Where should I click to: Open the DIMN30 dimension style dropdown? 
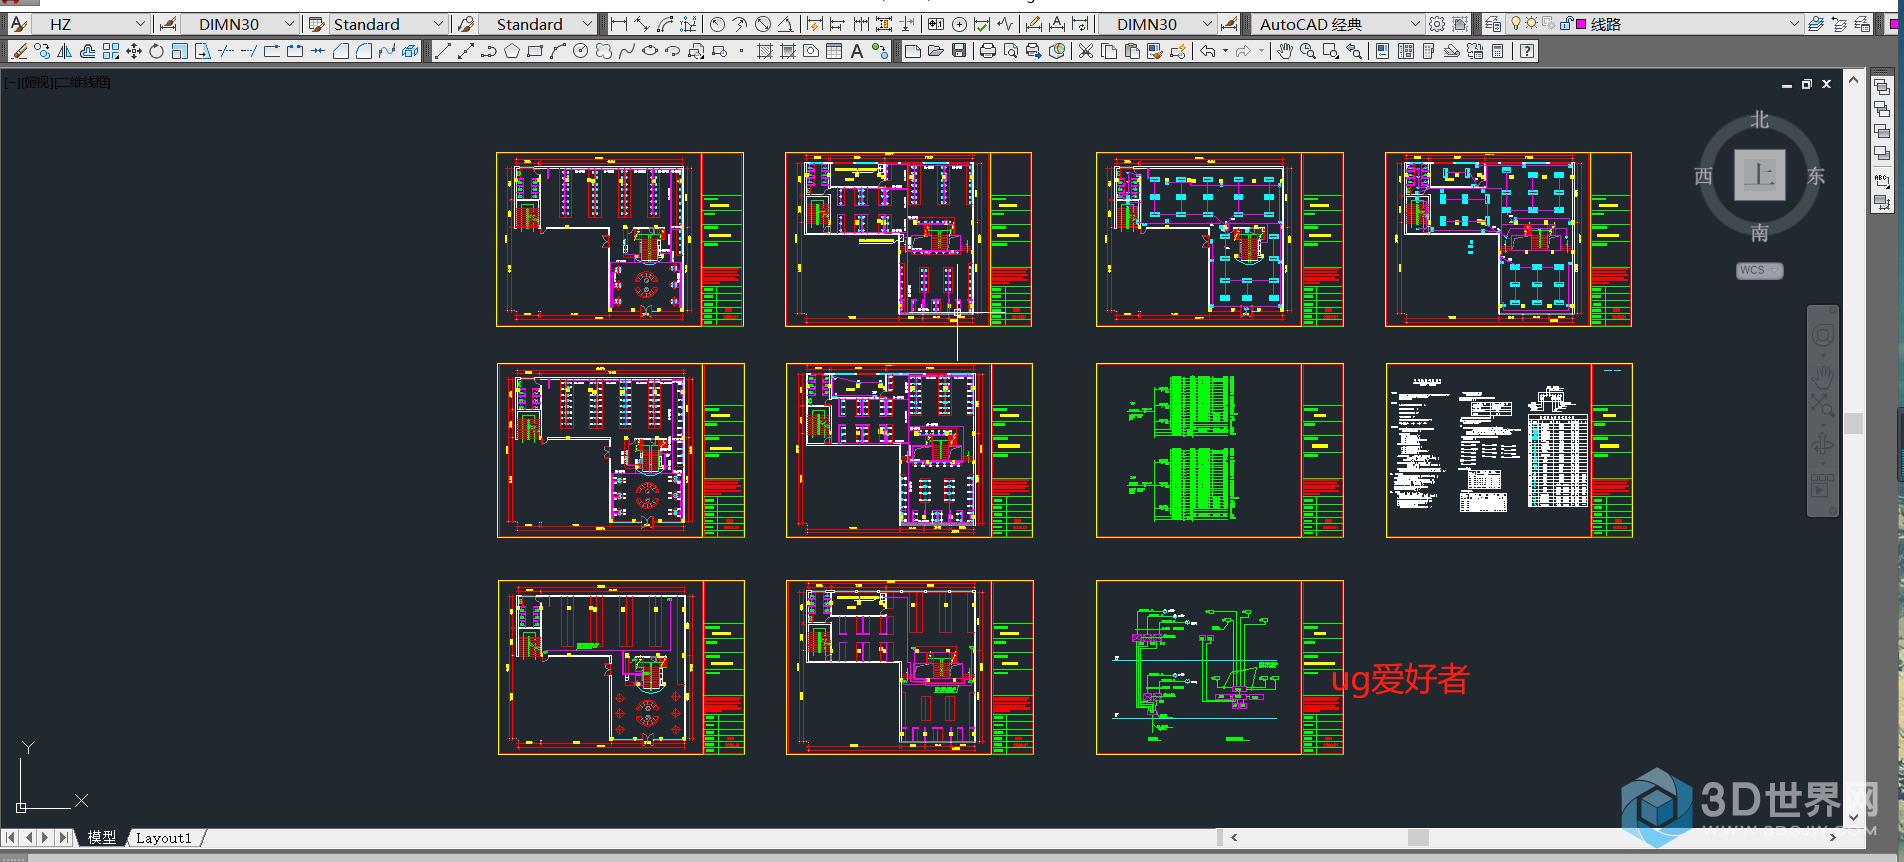pos(240,24)
